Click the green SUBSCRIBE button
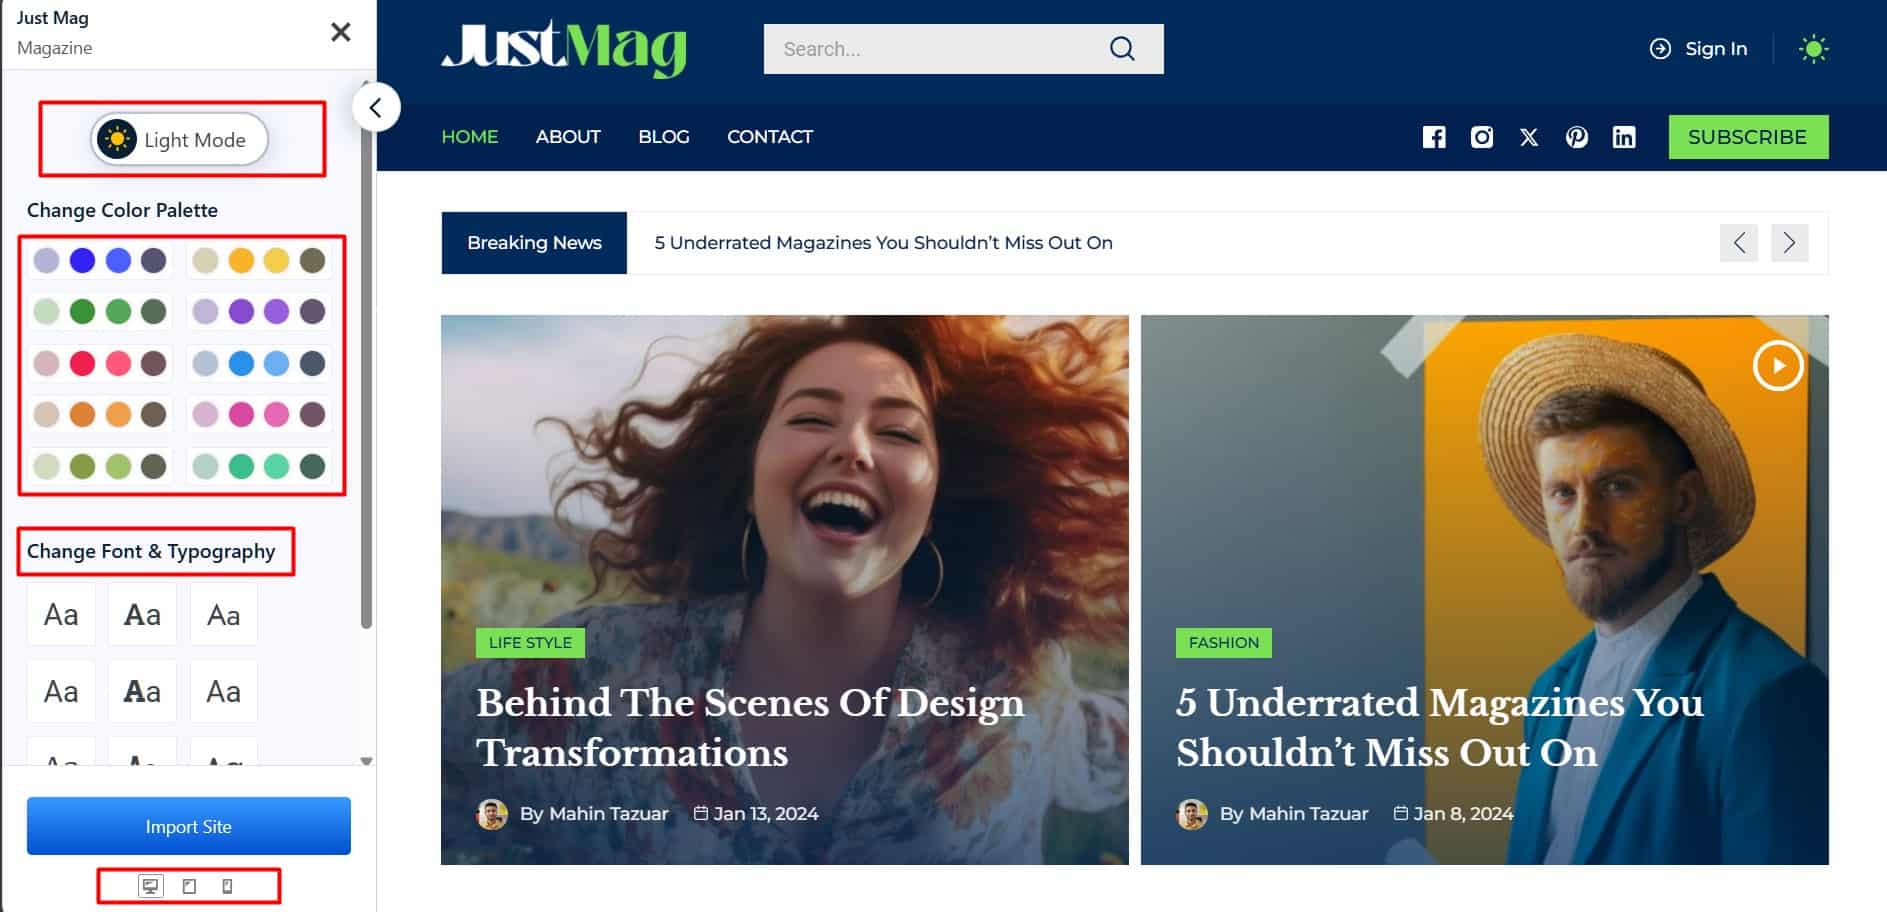 coord(1747,137)
